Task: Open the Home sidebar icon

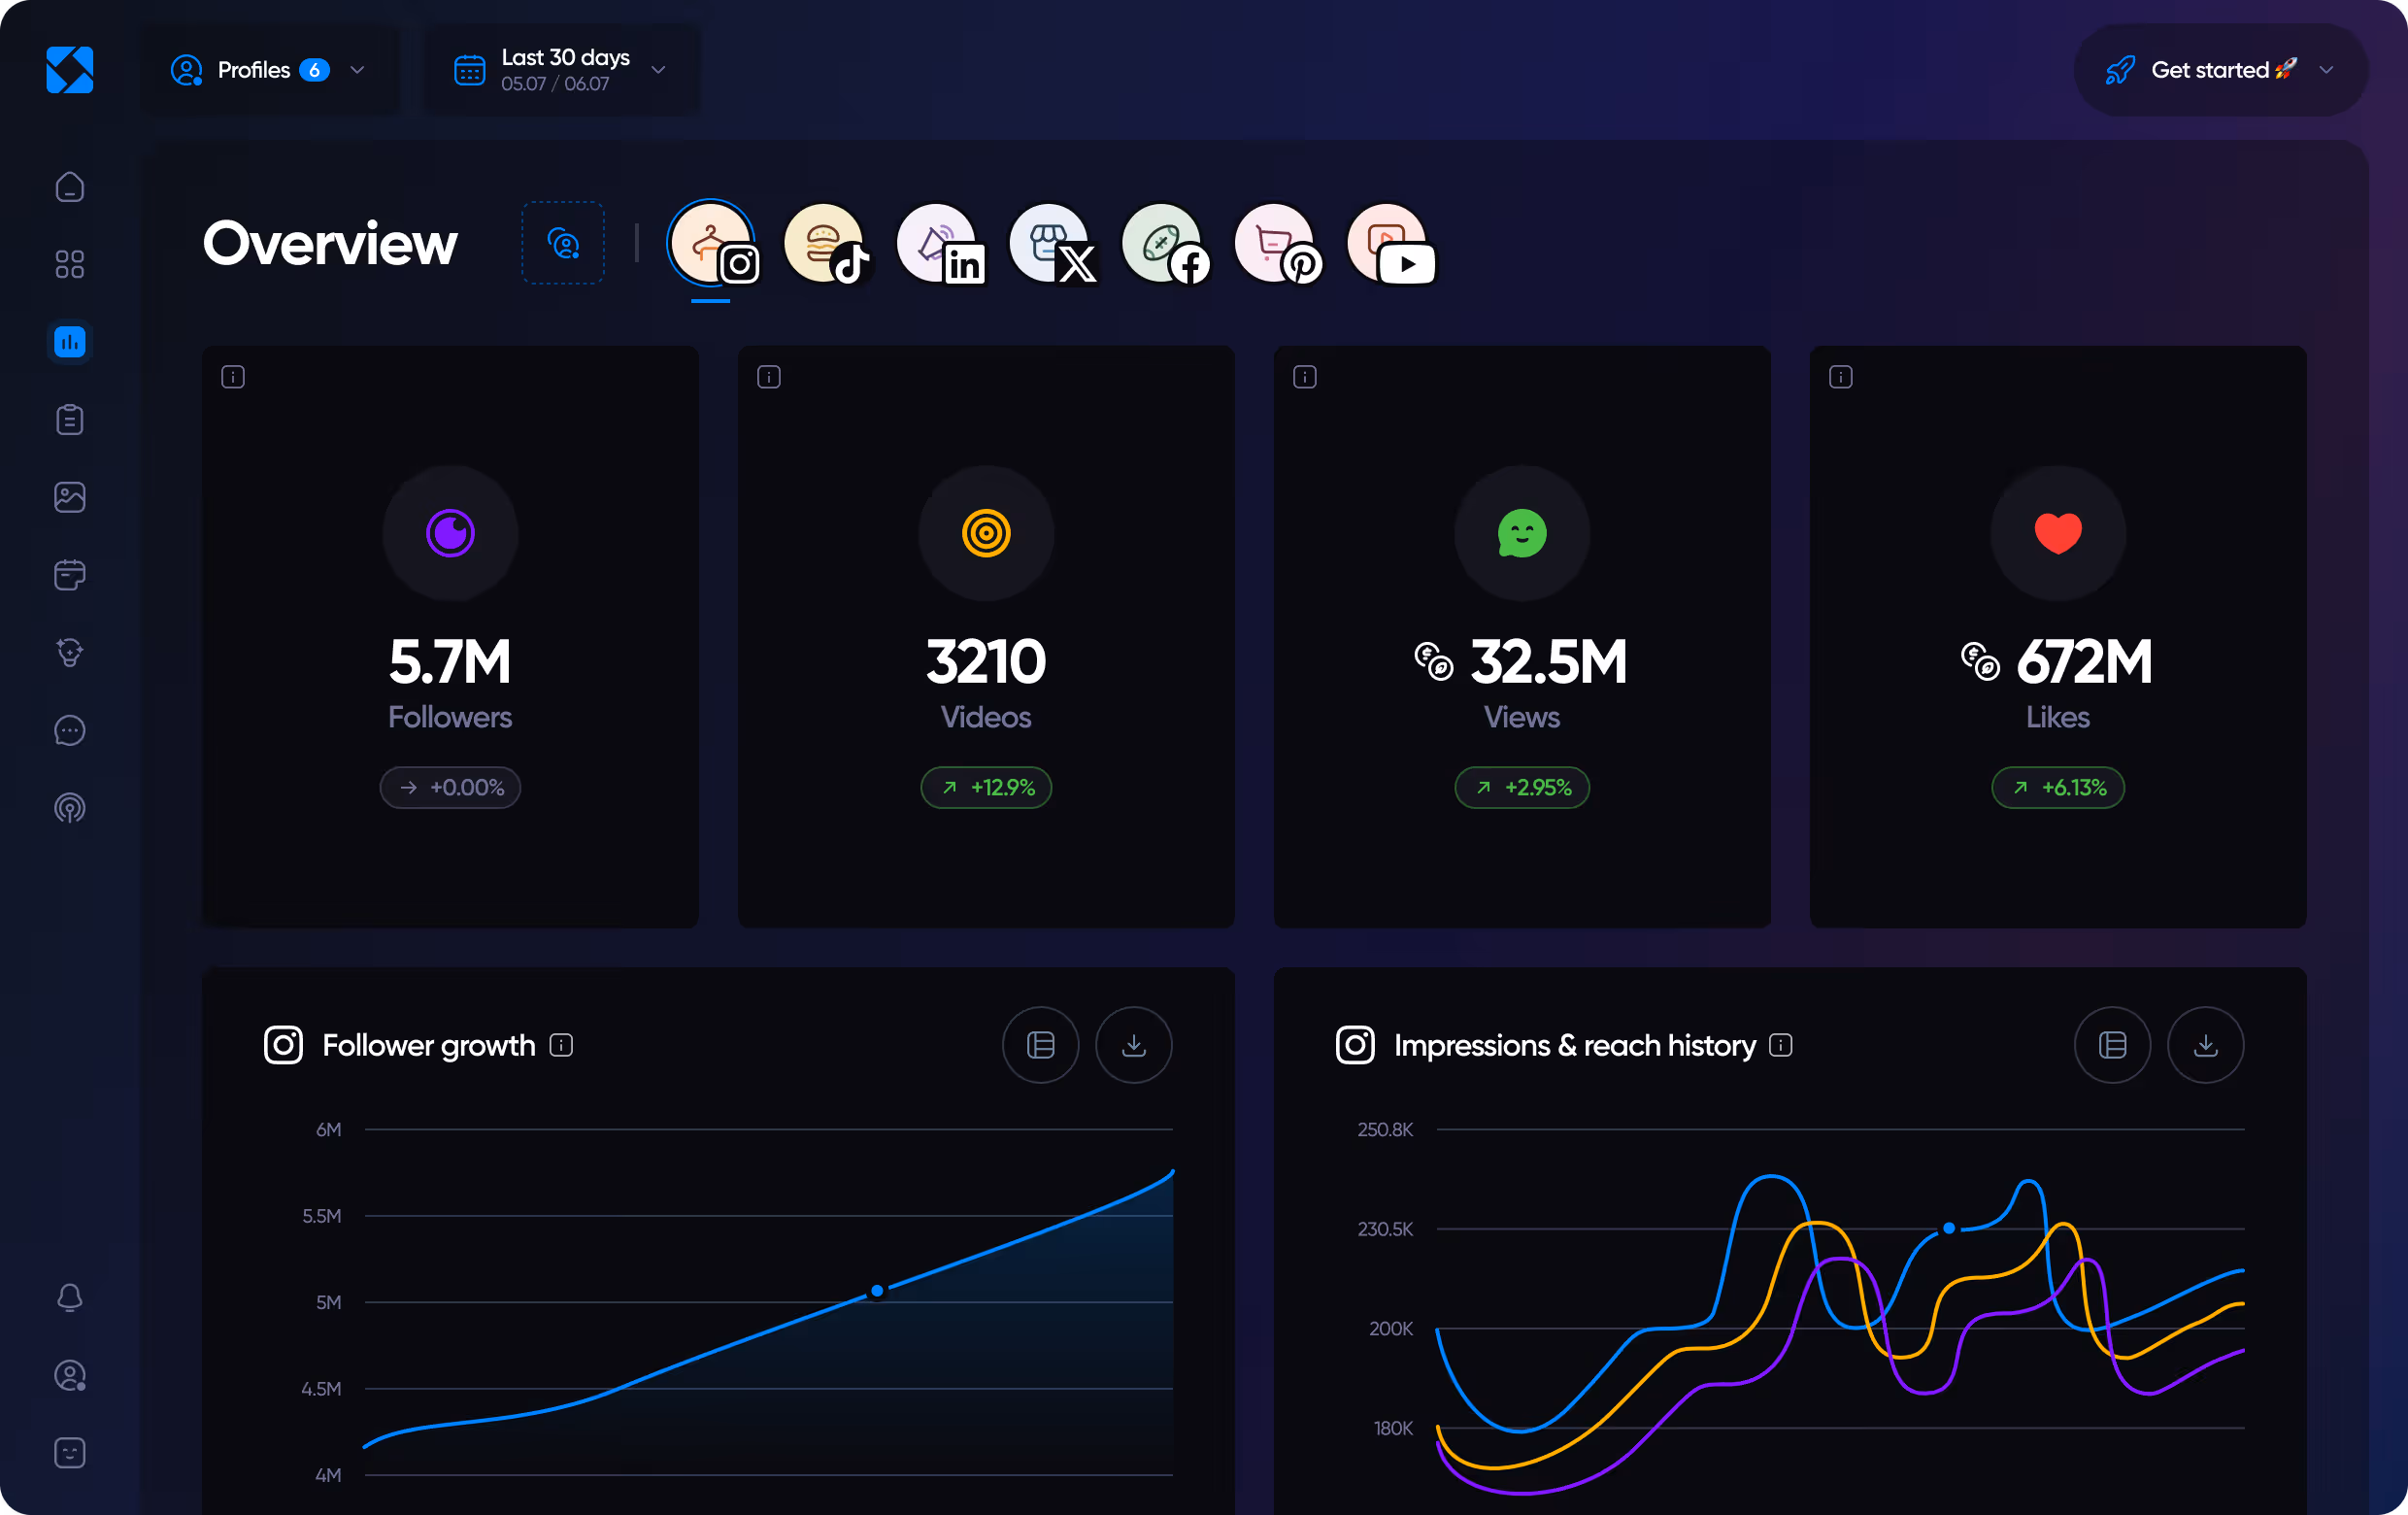Action: [69, 186]
